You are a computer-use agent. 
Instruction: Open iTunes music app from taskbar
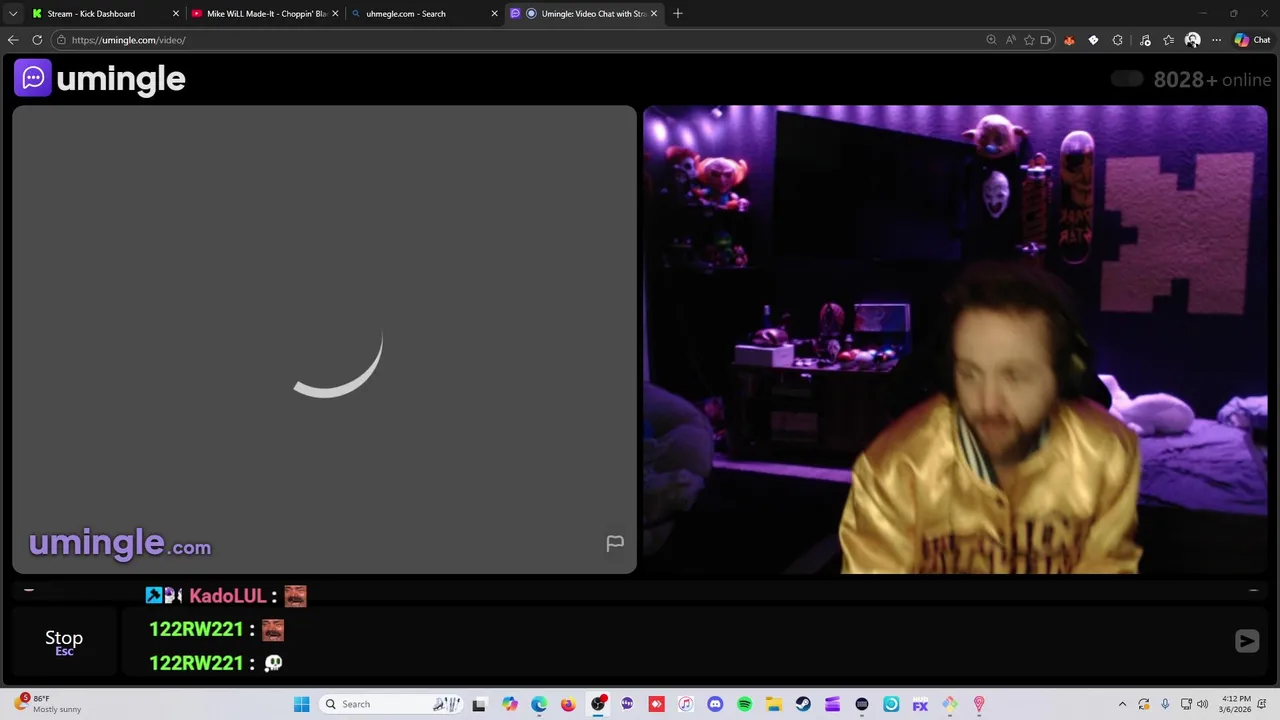click(x=685, y=704)
